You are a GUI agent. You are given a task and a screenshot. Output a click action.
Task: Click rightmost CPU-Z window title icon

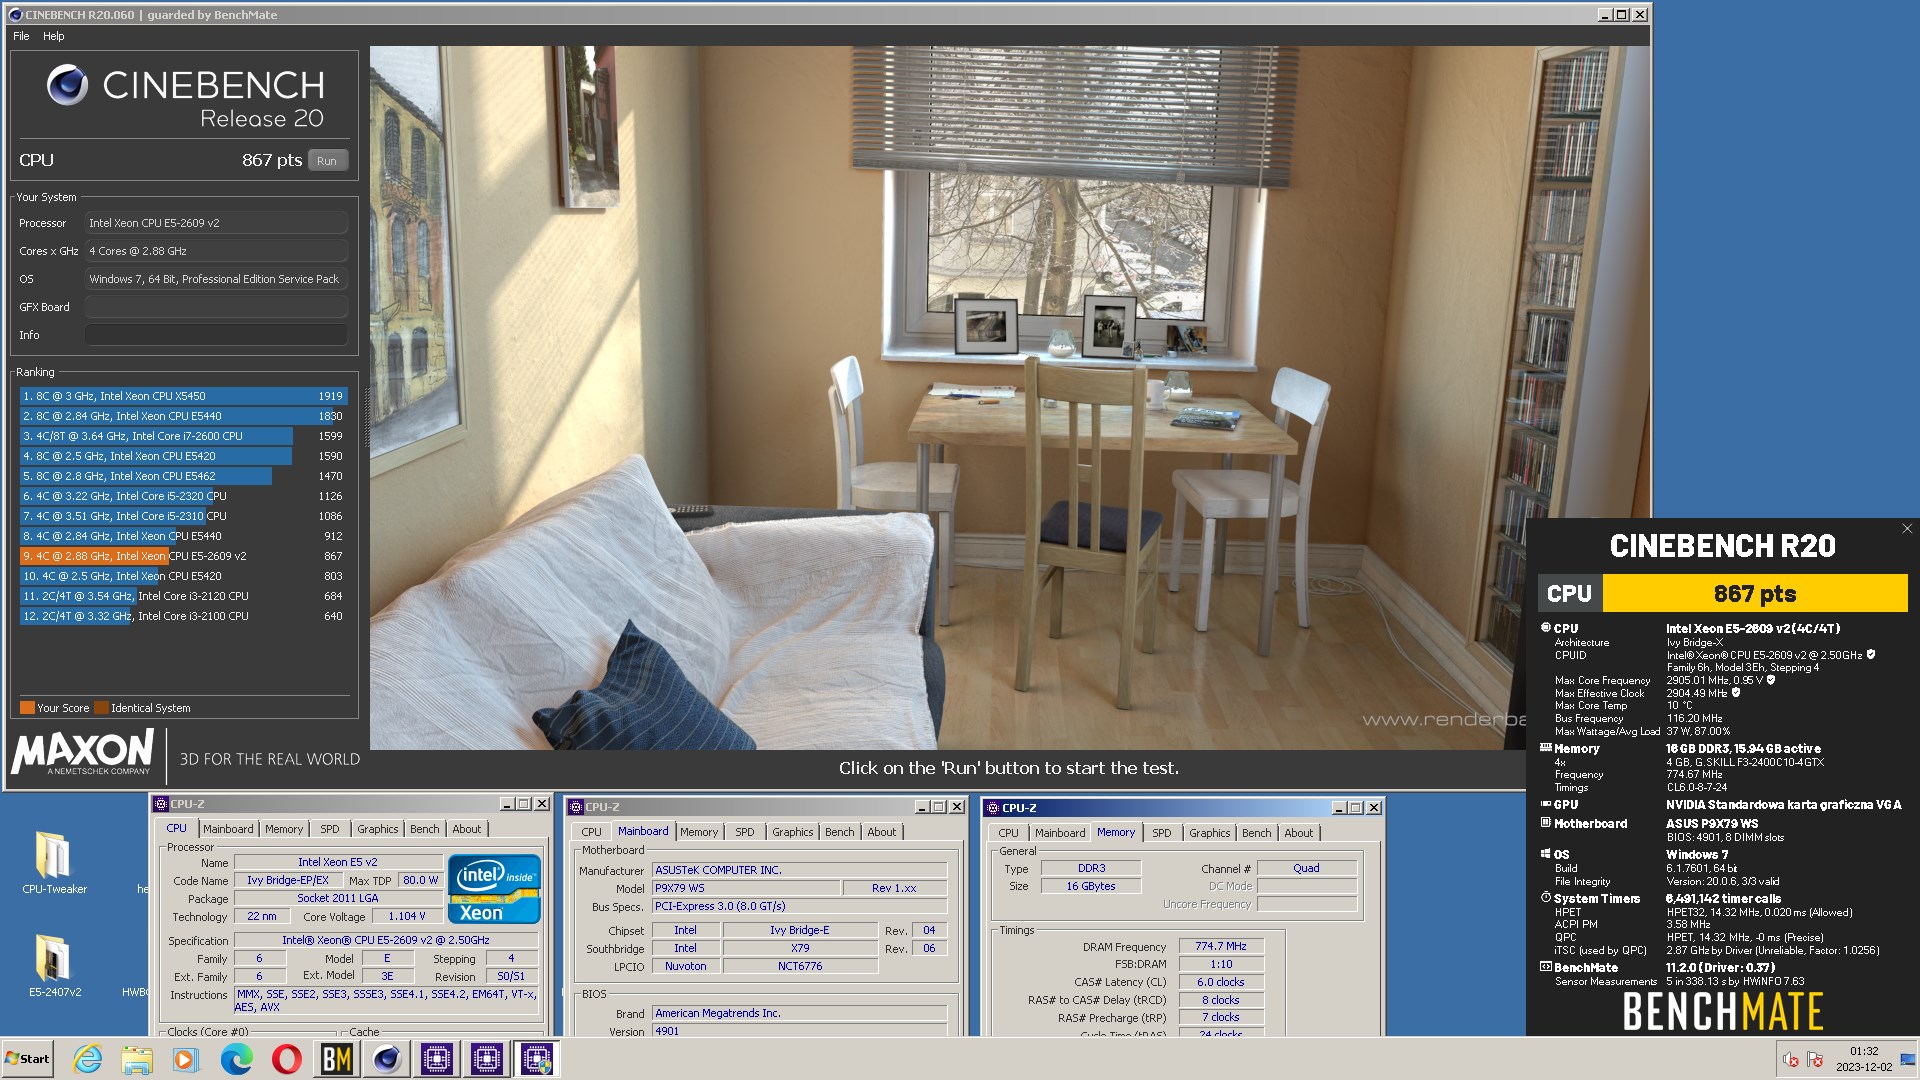click(992, 808)
